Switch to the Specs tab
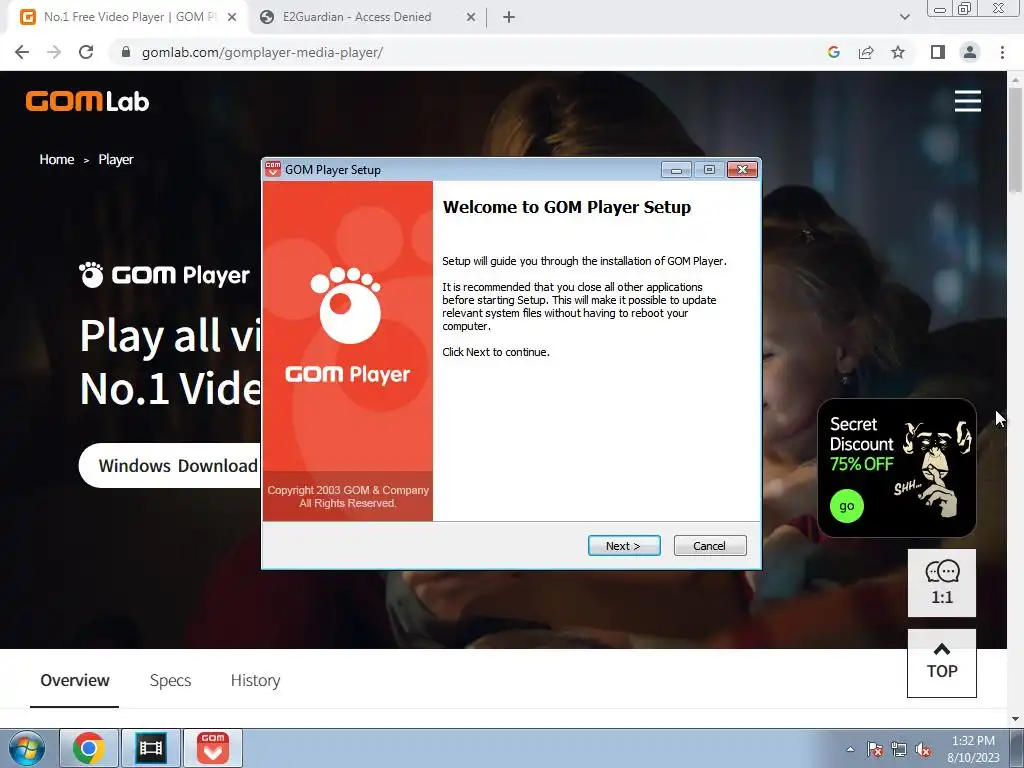1024x768 pixels. point(170,680)
